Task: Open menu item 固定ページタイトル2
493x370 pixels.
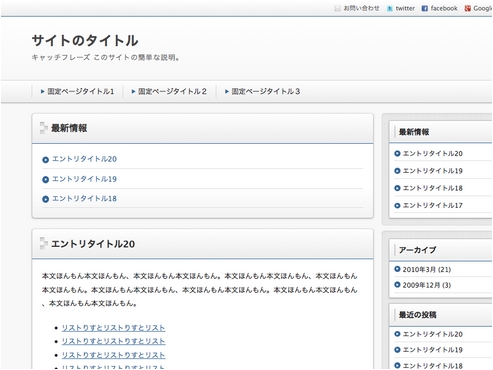Action: (x=172, y=91)
